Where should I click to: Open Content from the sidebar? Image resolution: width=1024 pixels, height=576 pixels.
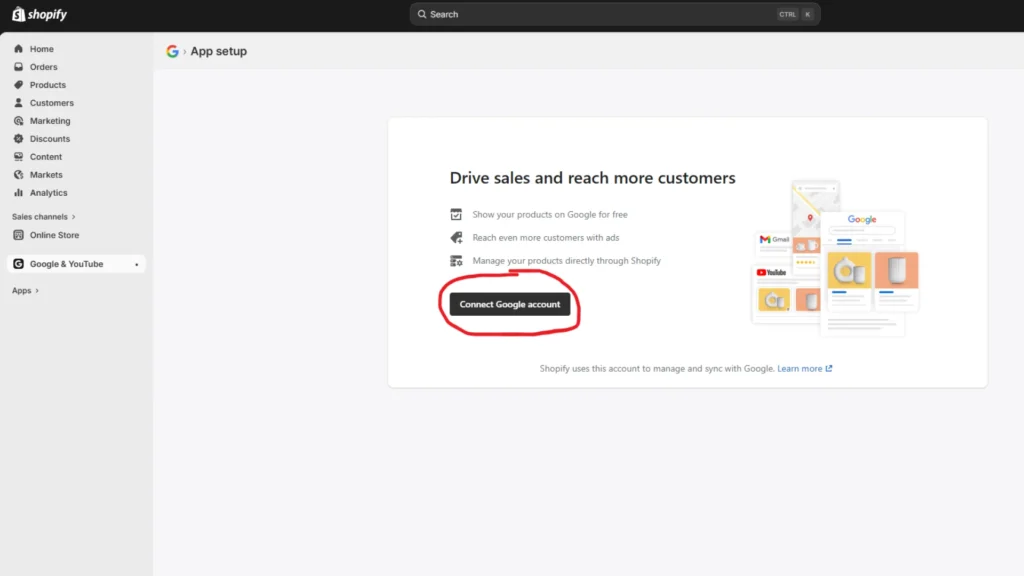click(x=20, y=156)
